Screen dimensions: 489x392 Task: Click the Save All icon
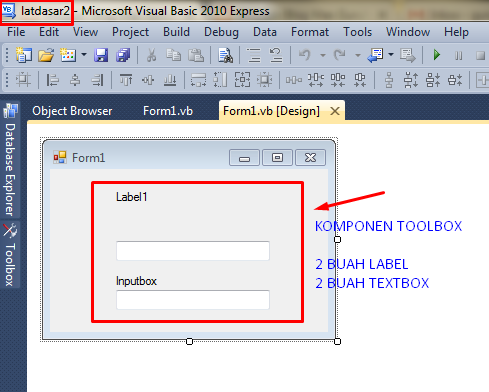(x=123, y=55)
